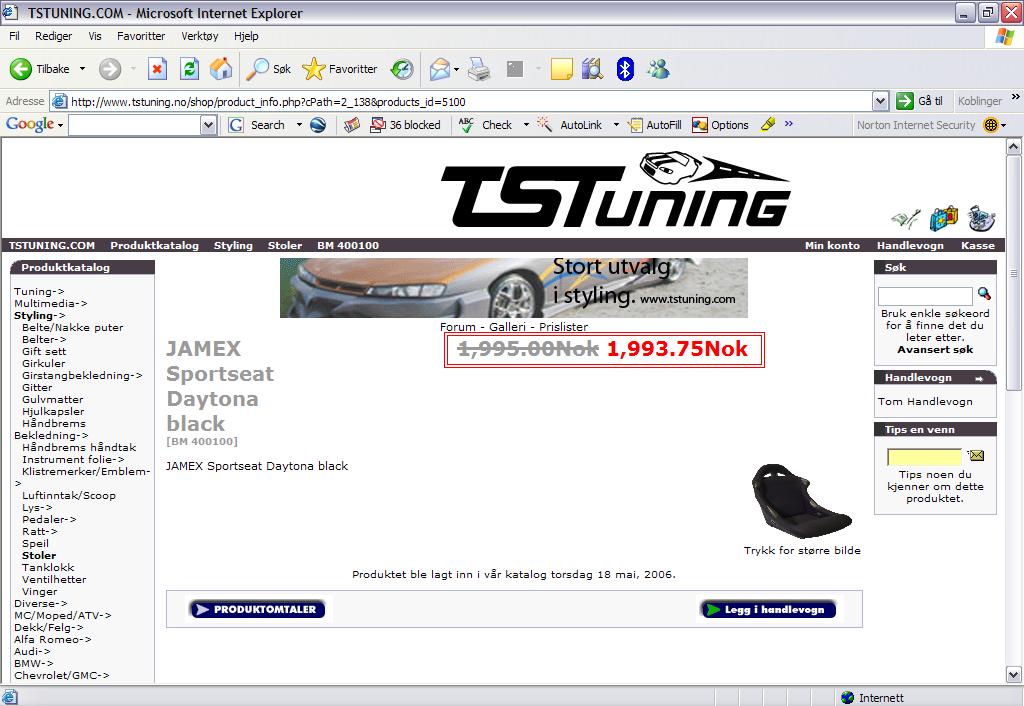Viewport: 1024px width, 706px height.
Task: Click the Tips en venn email field
Action: pos(924,457)
